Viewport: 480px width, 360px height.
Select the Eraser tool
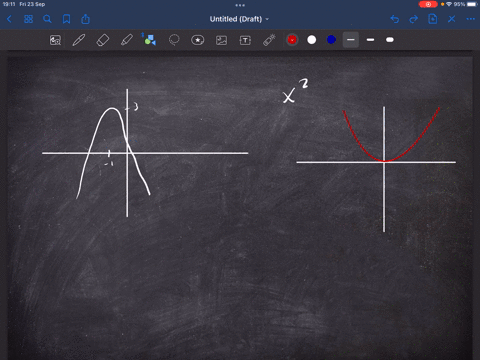(103, 40)
